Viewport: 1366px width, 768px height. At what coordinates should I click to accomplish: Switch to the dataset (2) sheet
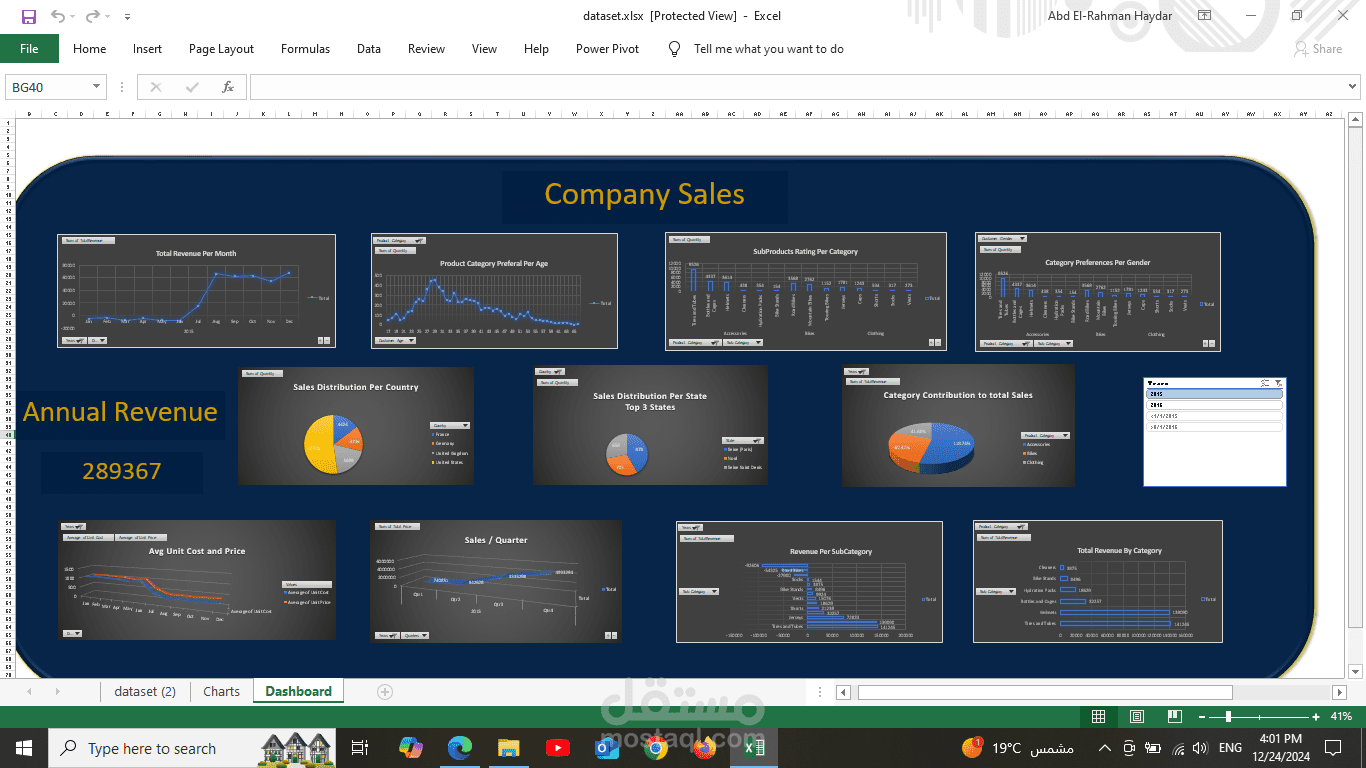pyautogui.click(x=145, y=691)
